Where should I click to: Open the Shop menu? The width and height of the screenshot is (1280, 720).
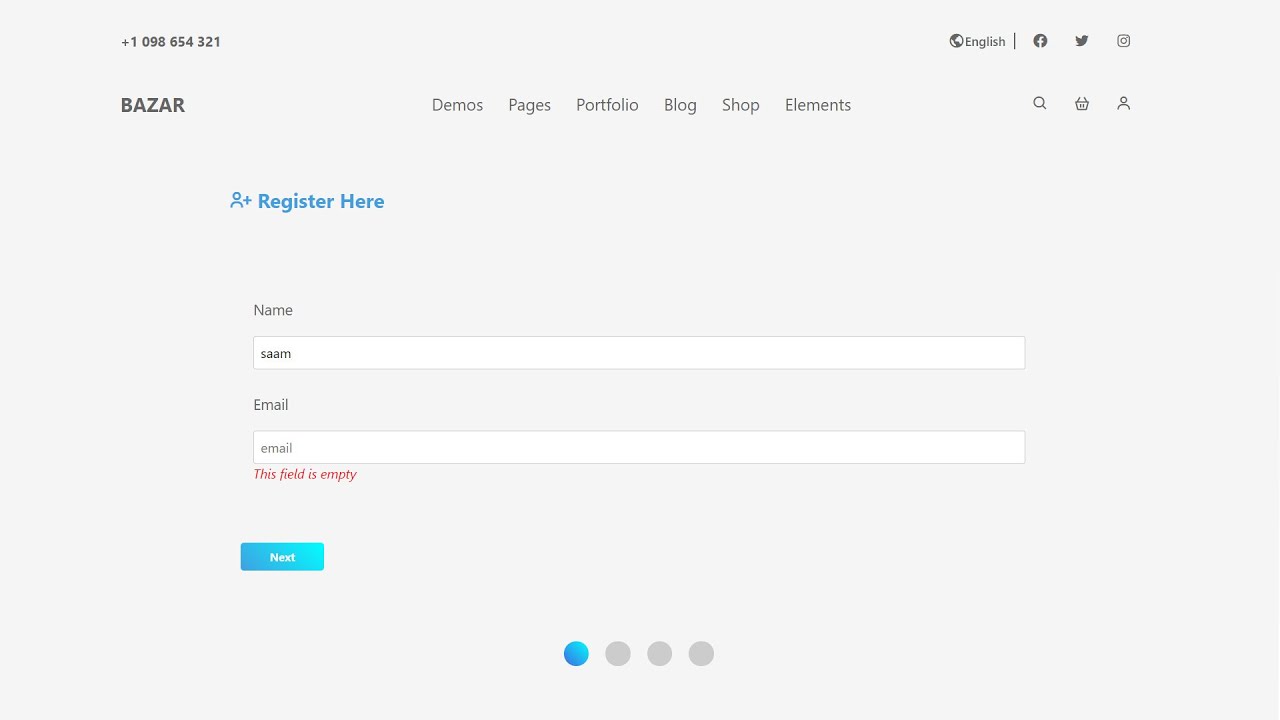click(741, 105)
